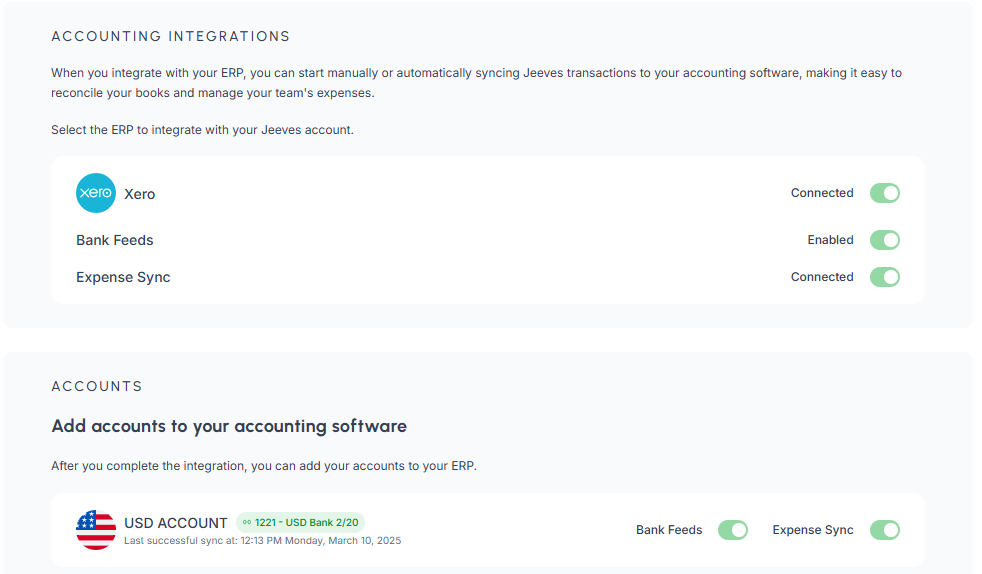This screenshot has height=574, width=982.
Task: Click the Connected status beside Xero
Action: [x=822, y=193]
